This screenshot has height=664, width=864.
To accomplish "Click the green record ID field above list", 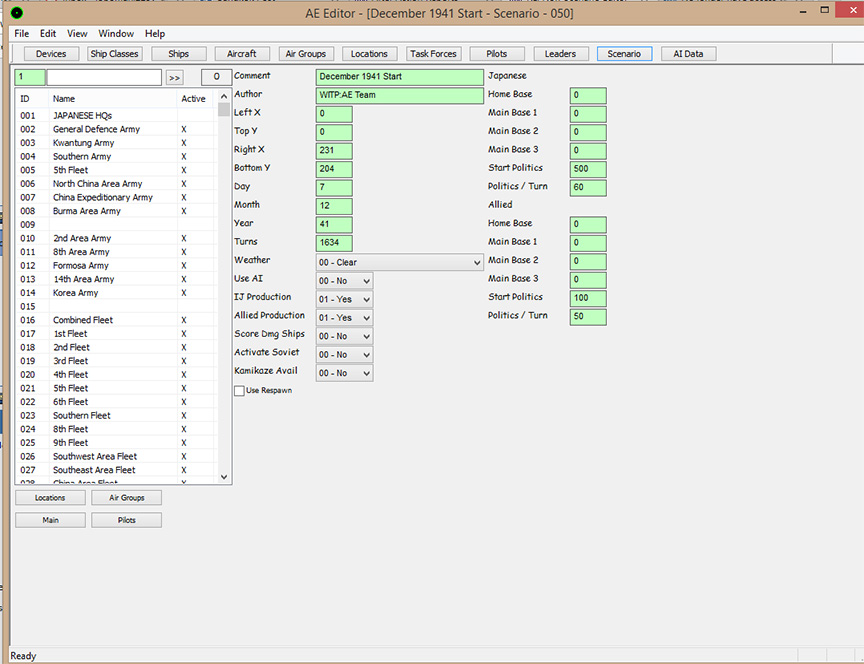I will tap(30, 77).
